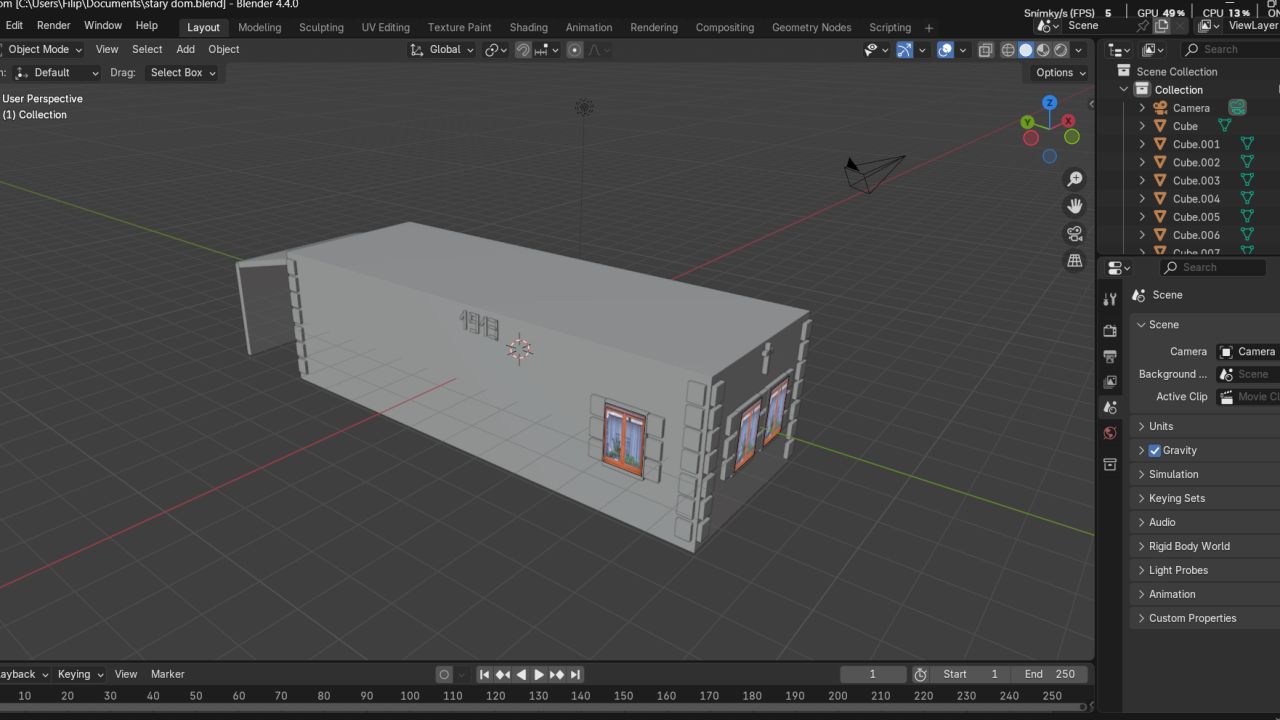Switch to the UV Editing workspace tab
The image size is (1280, 720).
pos(386,27)
